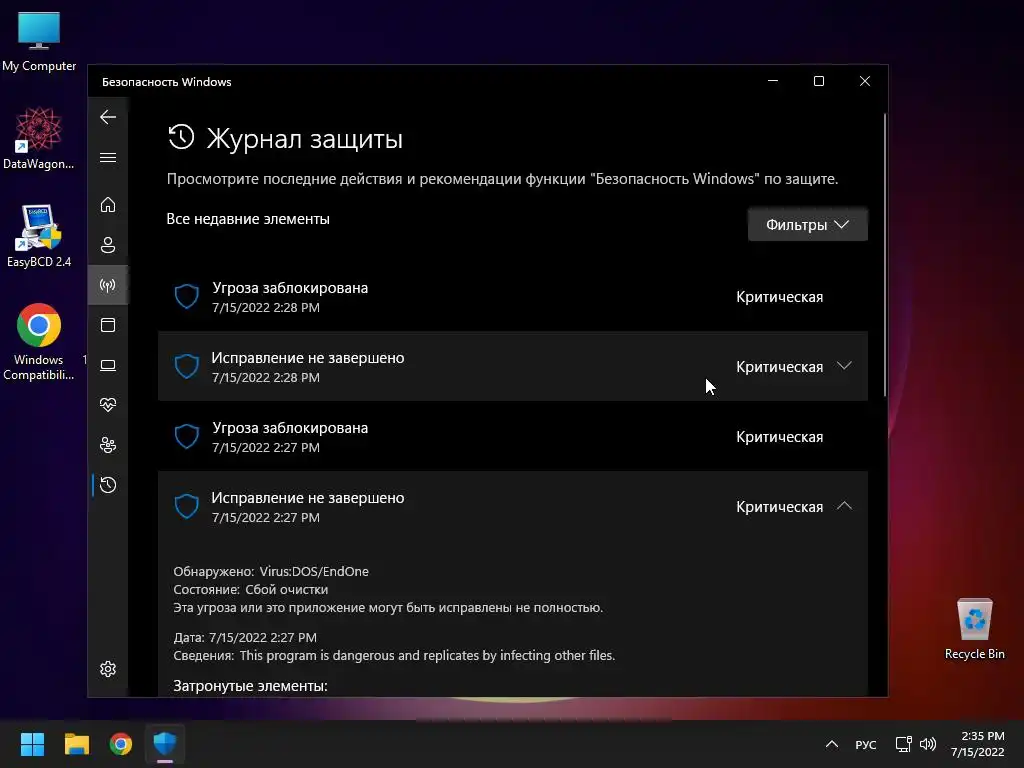Viewport: 1024px width, 768px height.
Task: Collapse the 2:27 PM Исправление не завершено entry
Action: 844,505
